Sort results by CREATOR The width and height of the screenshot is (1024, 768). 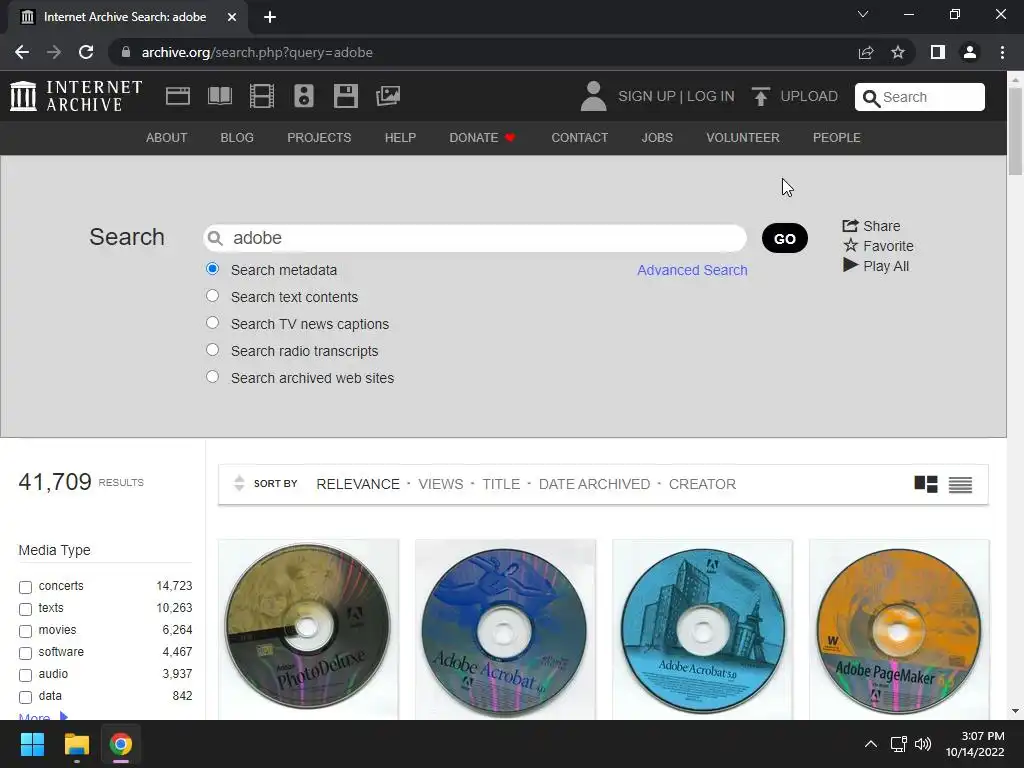[702, 484]
